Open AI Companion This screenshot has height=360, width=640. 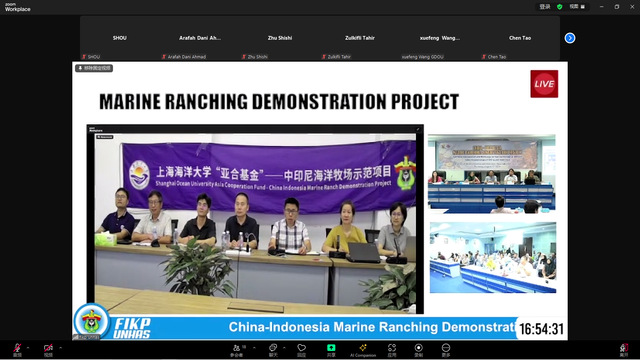363,349
